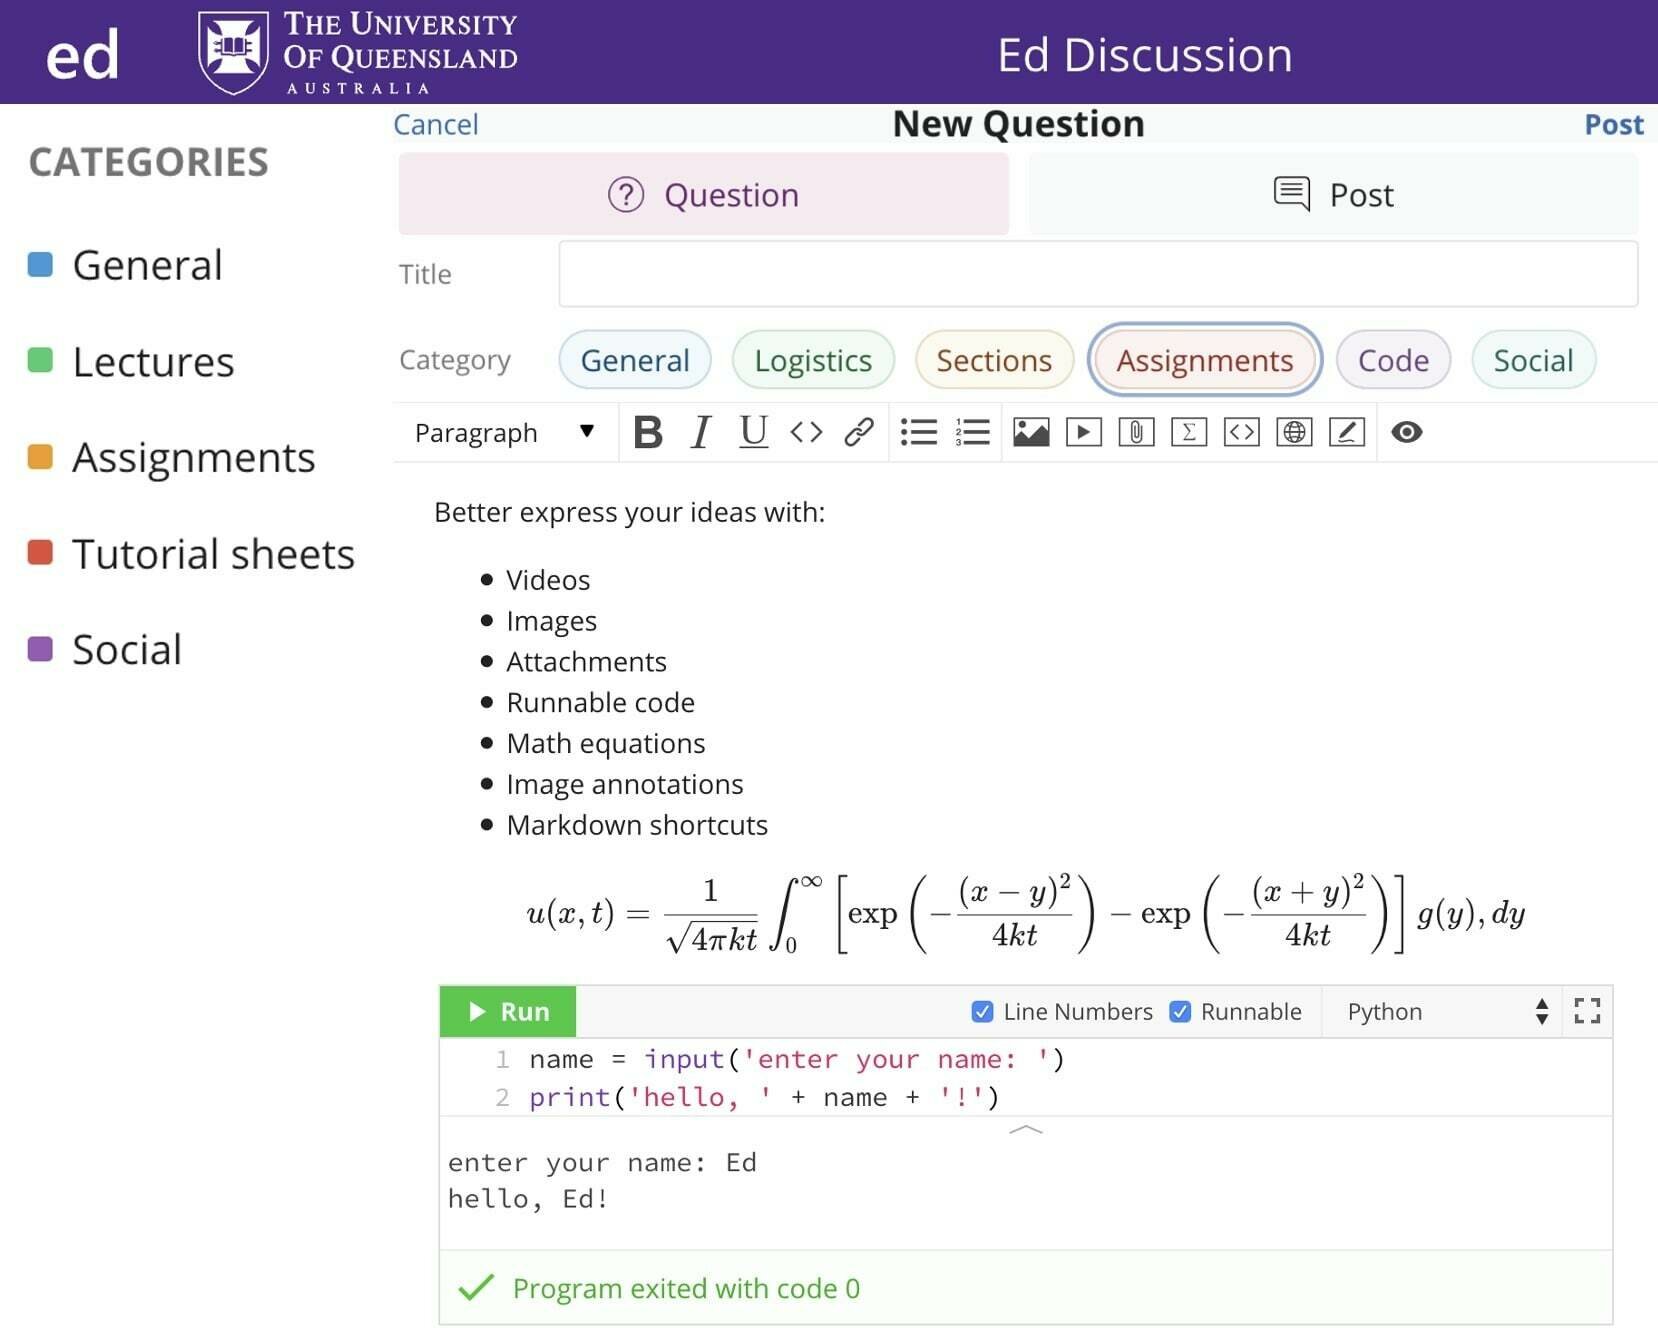Click Post to submit the question

(1614, 124)
